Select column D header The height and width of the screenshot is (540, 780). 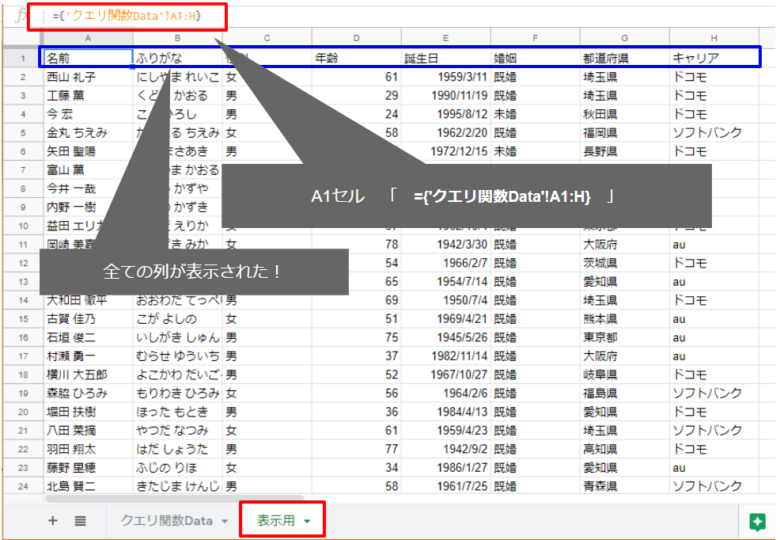click(356, 38)
